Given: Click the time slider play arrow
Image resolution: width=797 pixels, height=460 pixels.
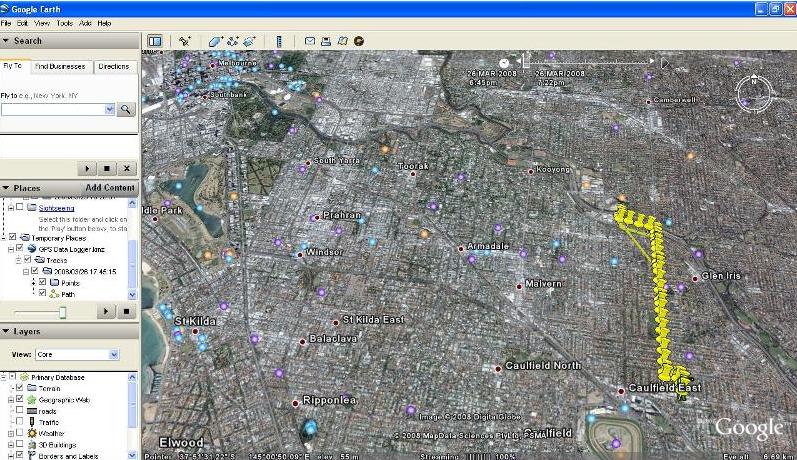Looking at the screenshot, I should pos(664,63).
